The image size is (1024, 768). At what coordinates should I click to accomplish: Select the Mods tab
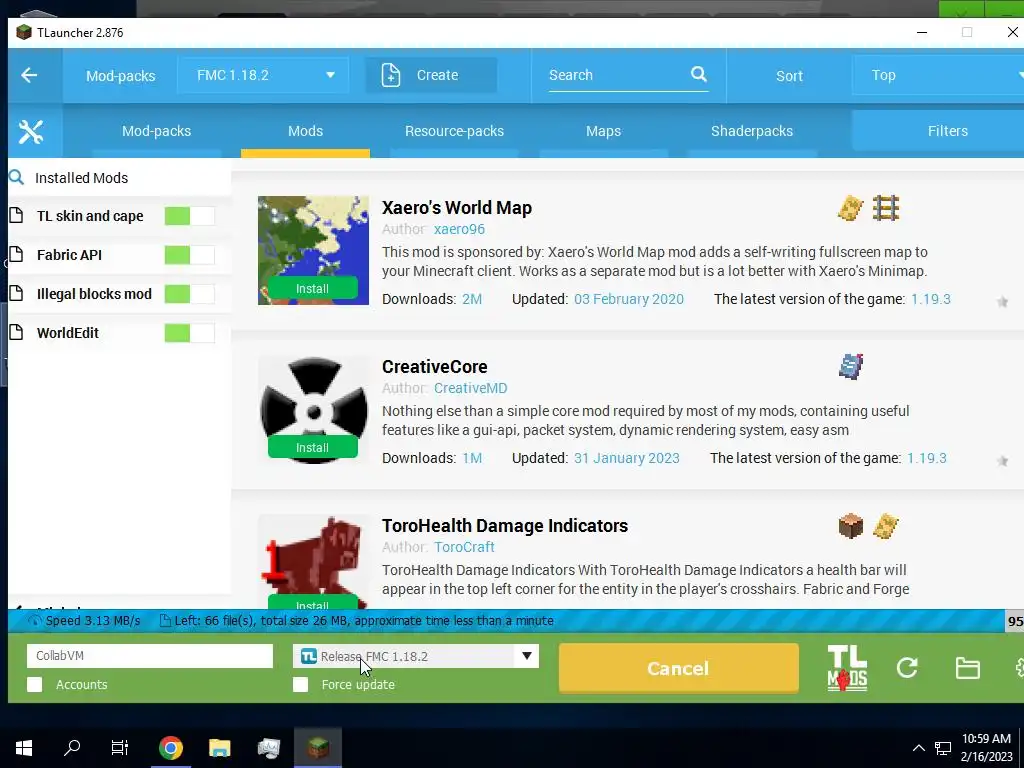click(305, 131)
